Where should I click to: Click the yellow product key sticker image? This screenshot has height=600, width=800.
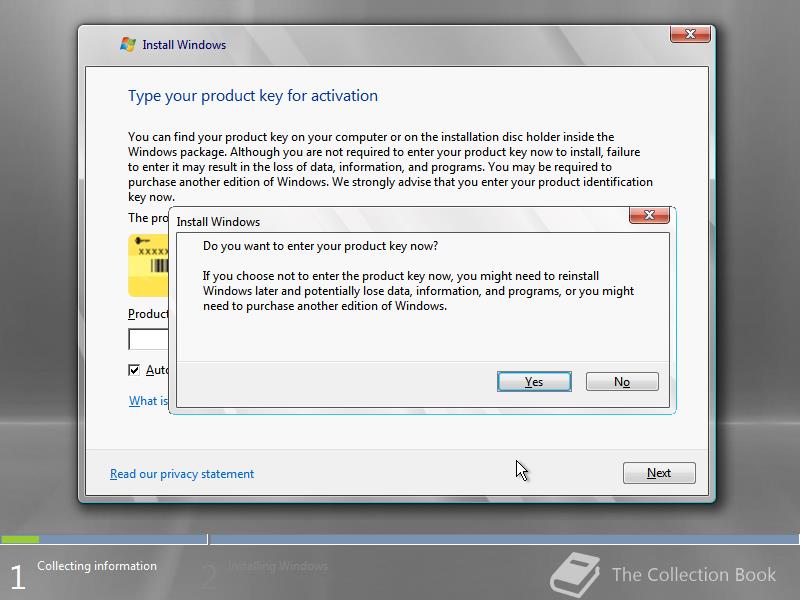point(148,265)
